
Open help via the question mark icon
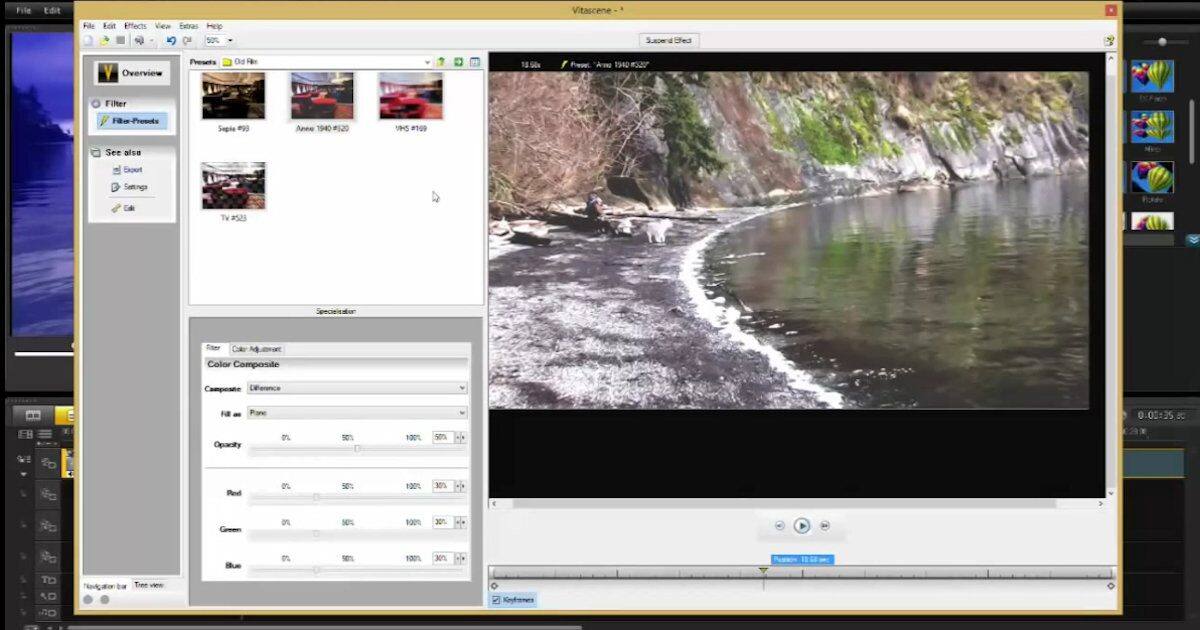(1107, 41)
